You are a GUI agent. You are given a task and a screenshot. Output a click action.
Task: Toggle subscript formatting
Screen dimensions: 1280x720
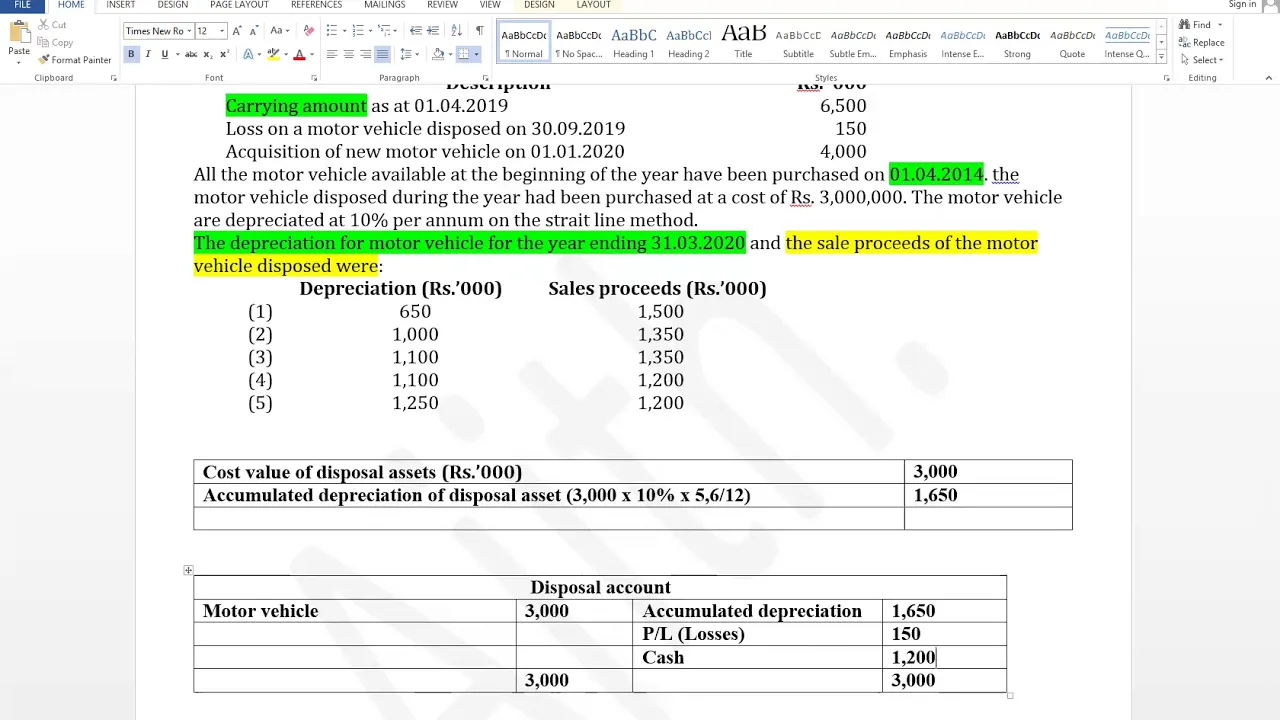tap(208, 54)
